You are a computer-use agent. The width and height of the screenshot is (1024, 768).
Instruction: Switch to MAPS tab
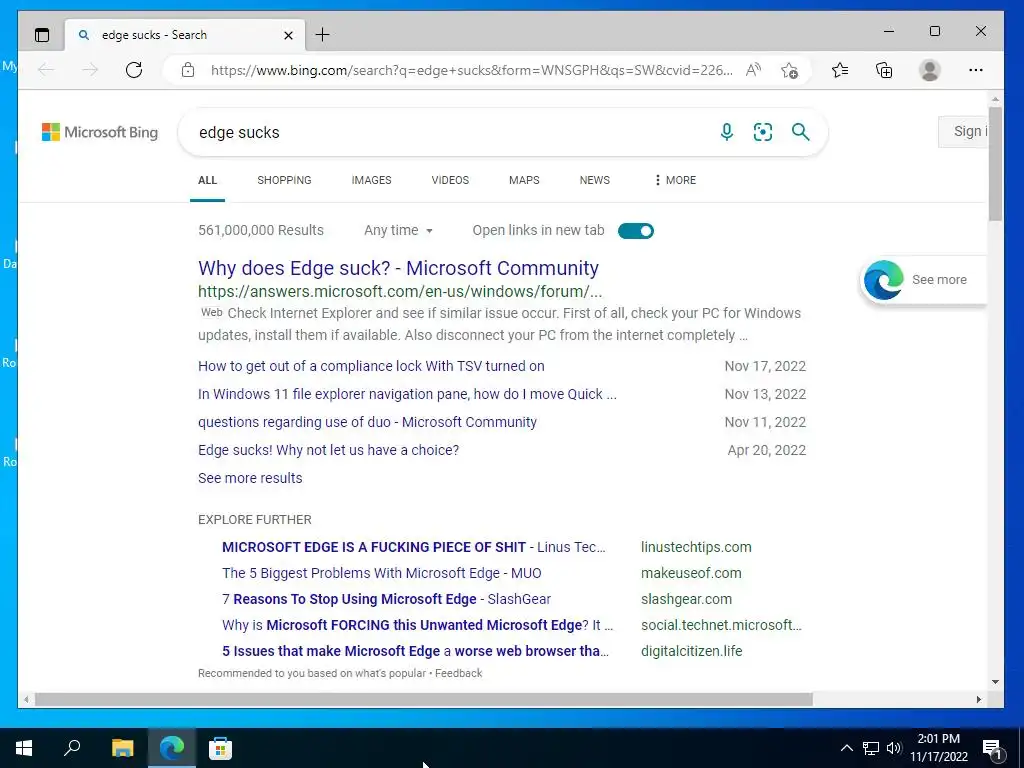coord(524,180)
